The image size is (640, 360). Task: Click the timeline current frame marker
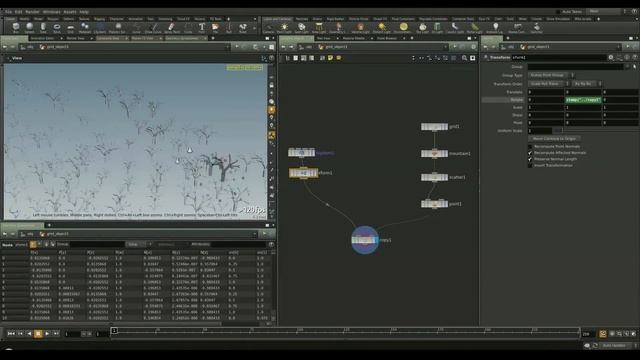[115, 330]
